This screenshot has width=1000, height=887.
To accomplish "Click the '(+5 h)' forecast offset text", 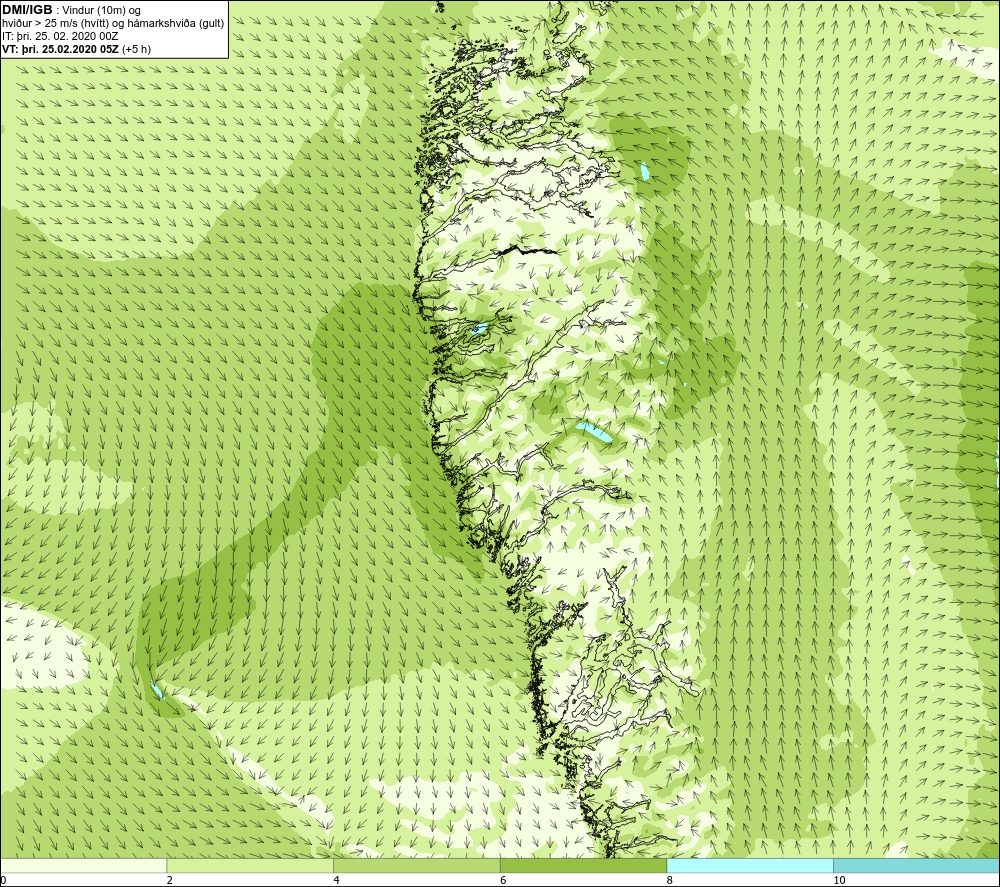I will point(136,49).
